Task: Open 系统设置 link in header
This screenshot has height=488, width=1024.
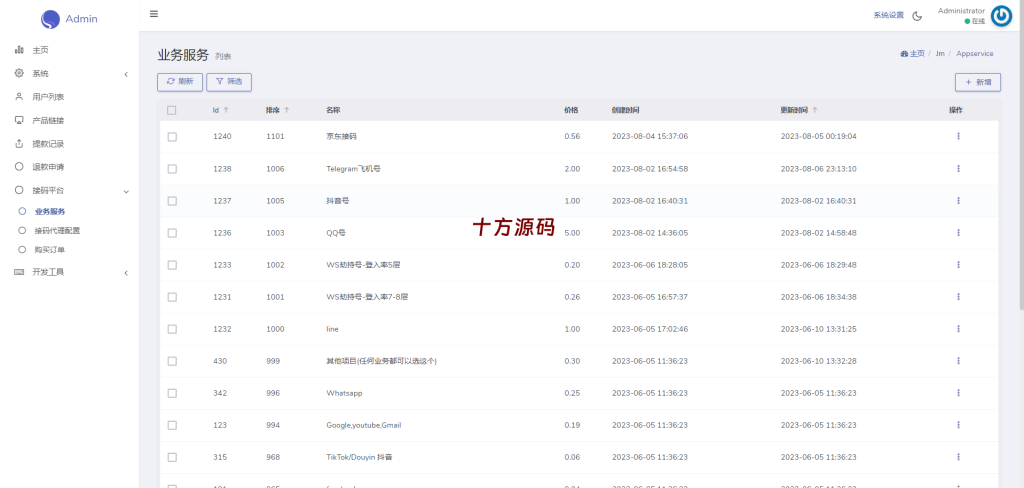Action: [889, 16]
